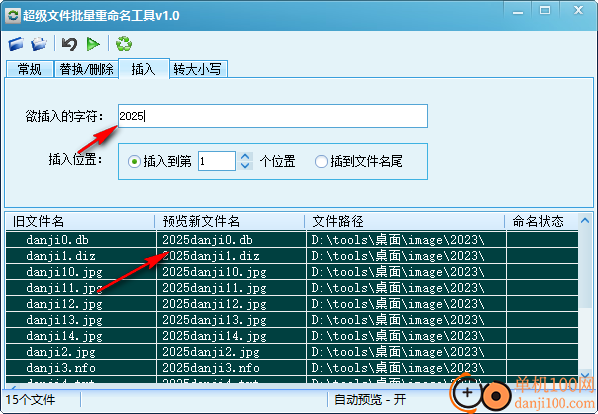Image resolution: width=598 pixels, height=414 pixels.
Task: Click the app icon in title bar
Action: [x=13, y=16]
